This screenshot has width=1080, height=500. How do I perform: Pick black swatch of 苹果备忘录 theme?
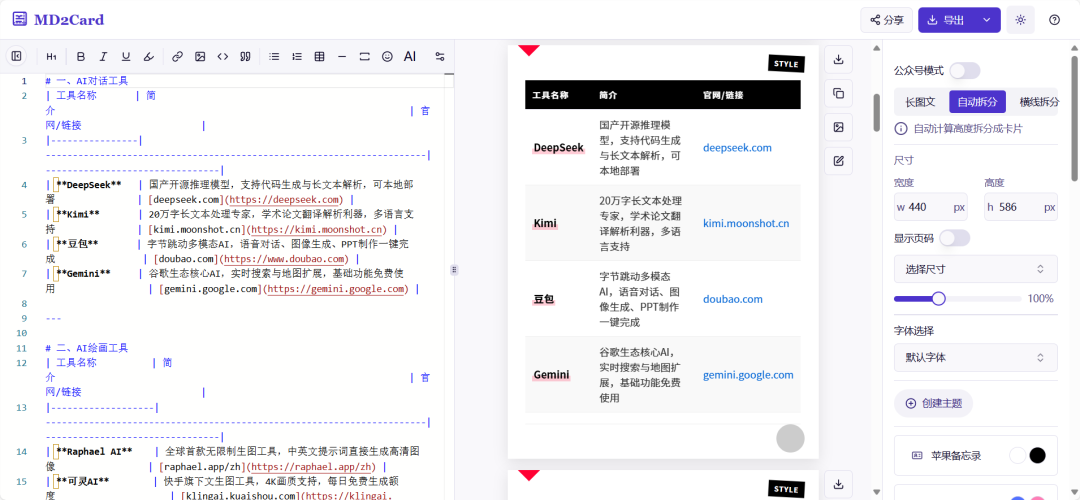1037,455
